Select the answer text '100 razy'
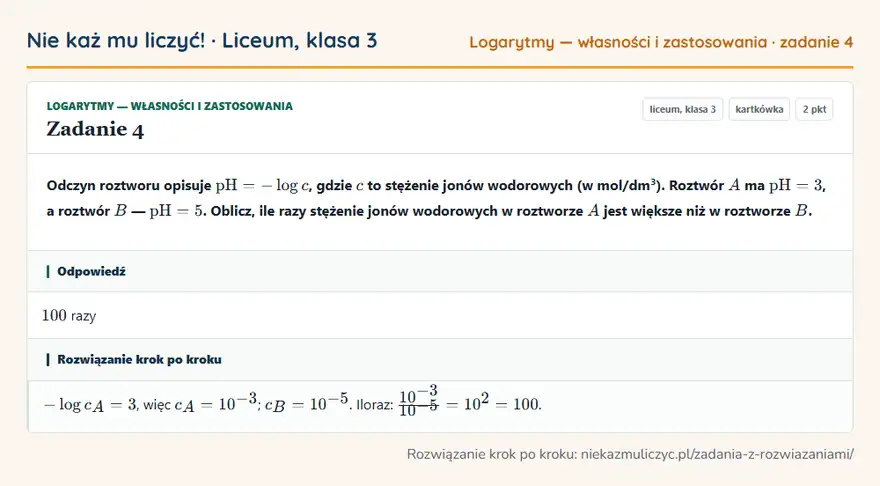 69,315
